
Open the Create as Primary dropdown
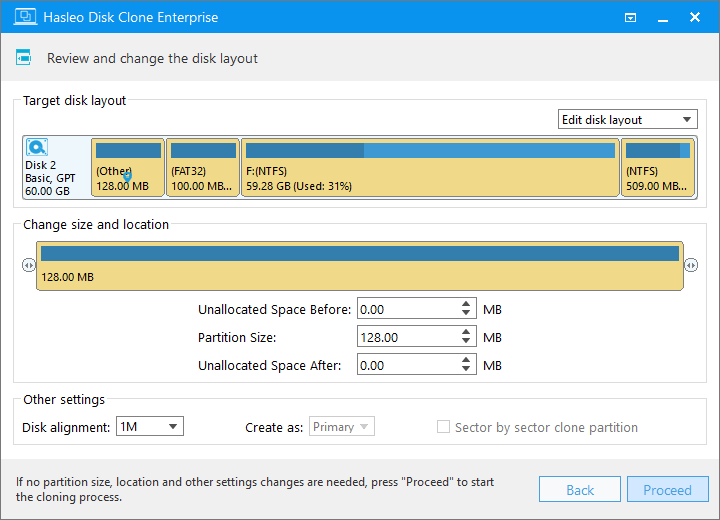pos(342,426)
